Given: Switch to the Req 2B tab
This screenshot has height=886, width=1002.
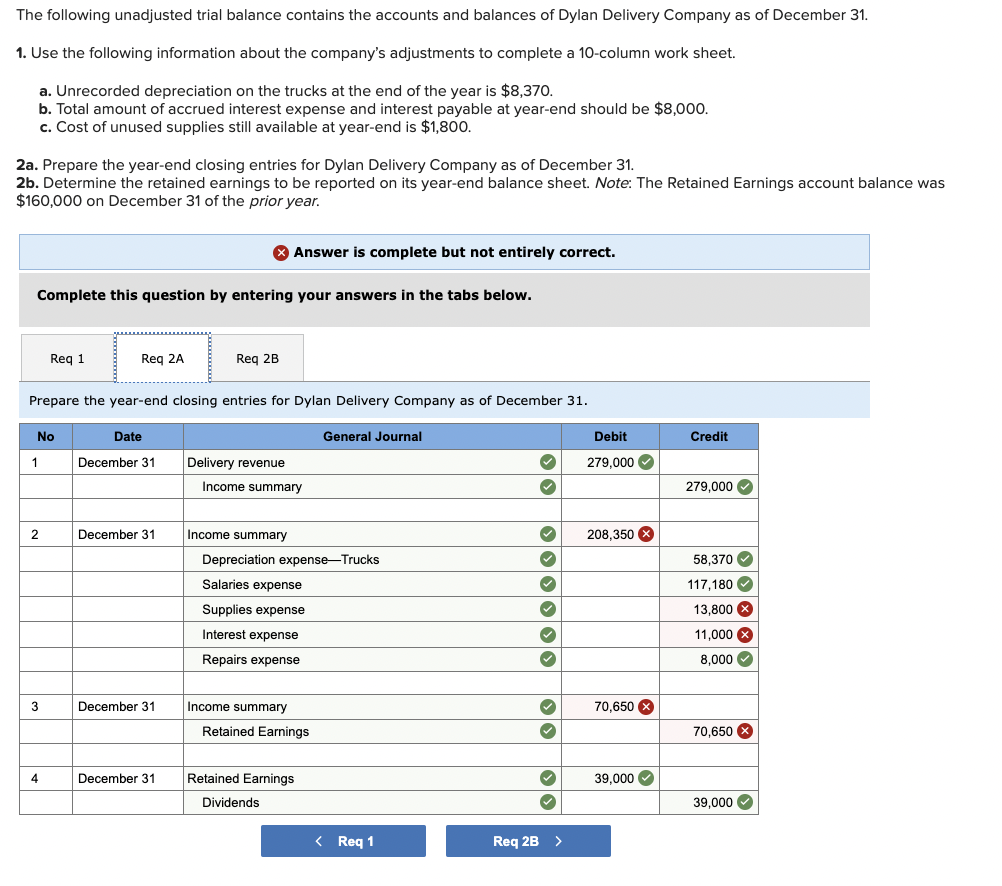Looking at the screenshot, I should click(258, 357).
